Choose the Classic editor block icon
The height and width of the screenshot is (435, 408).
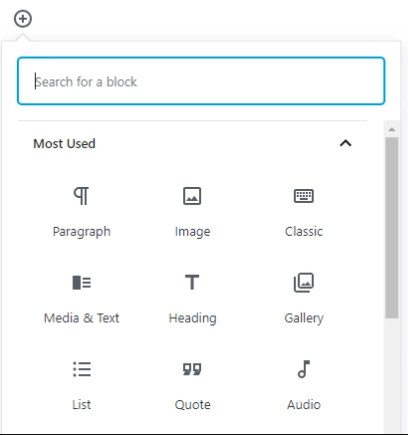click(x=304, y=196)
